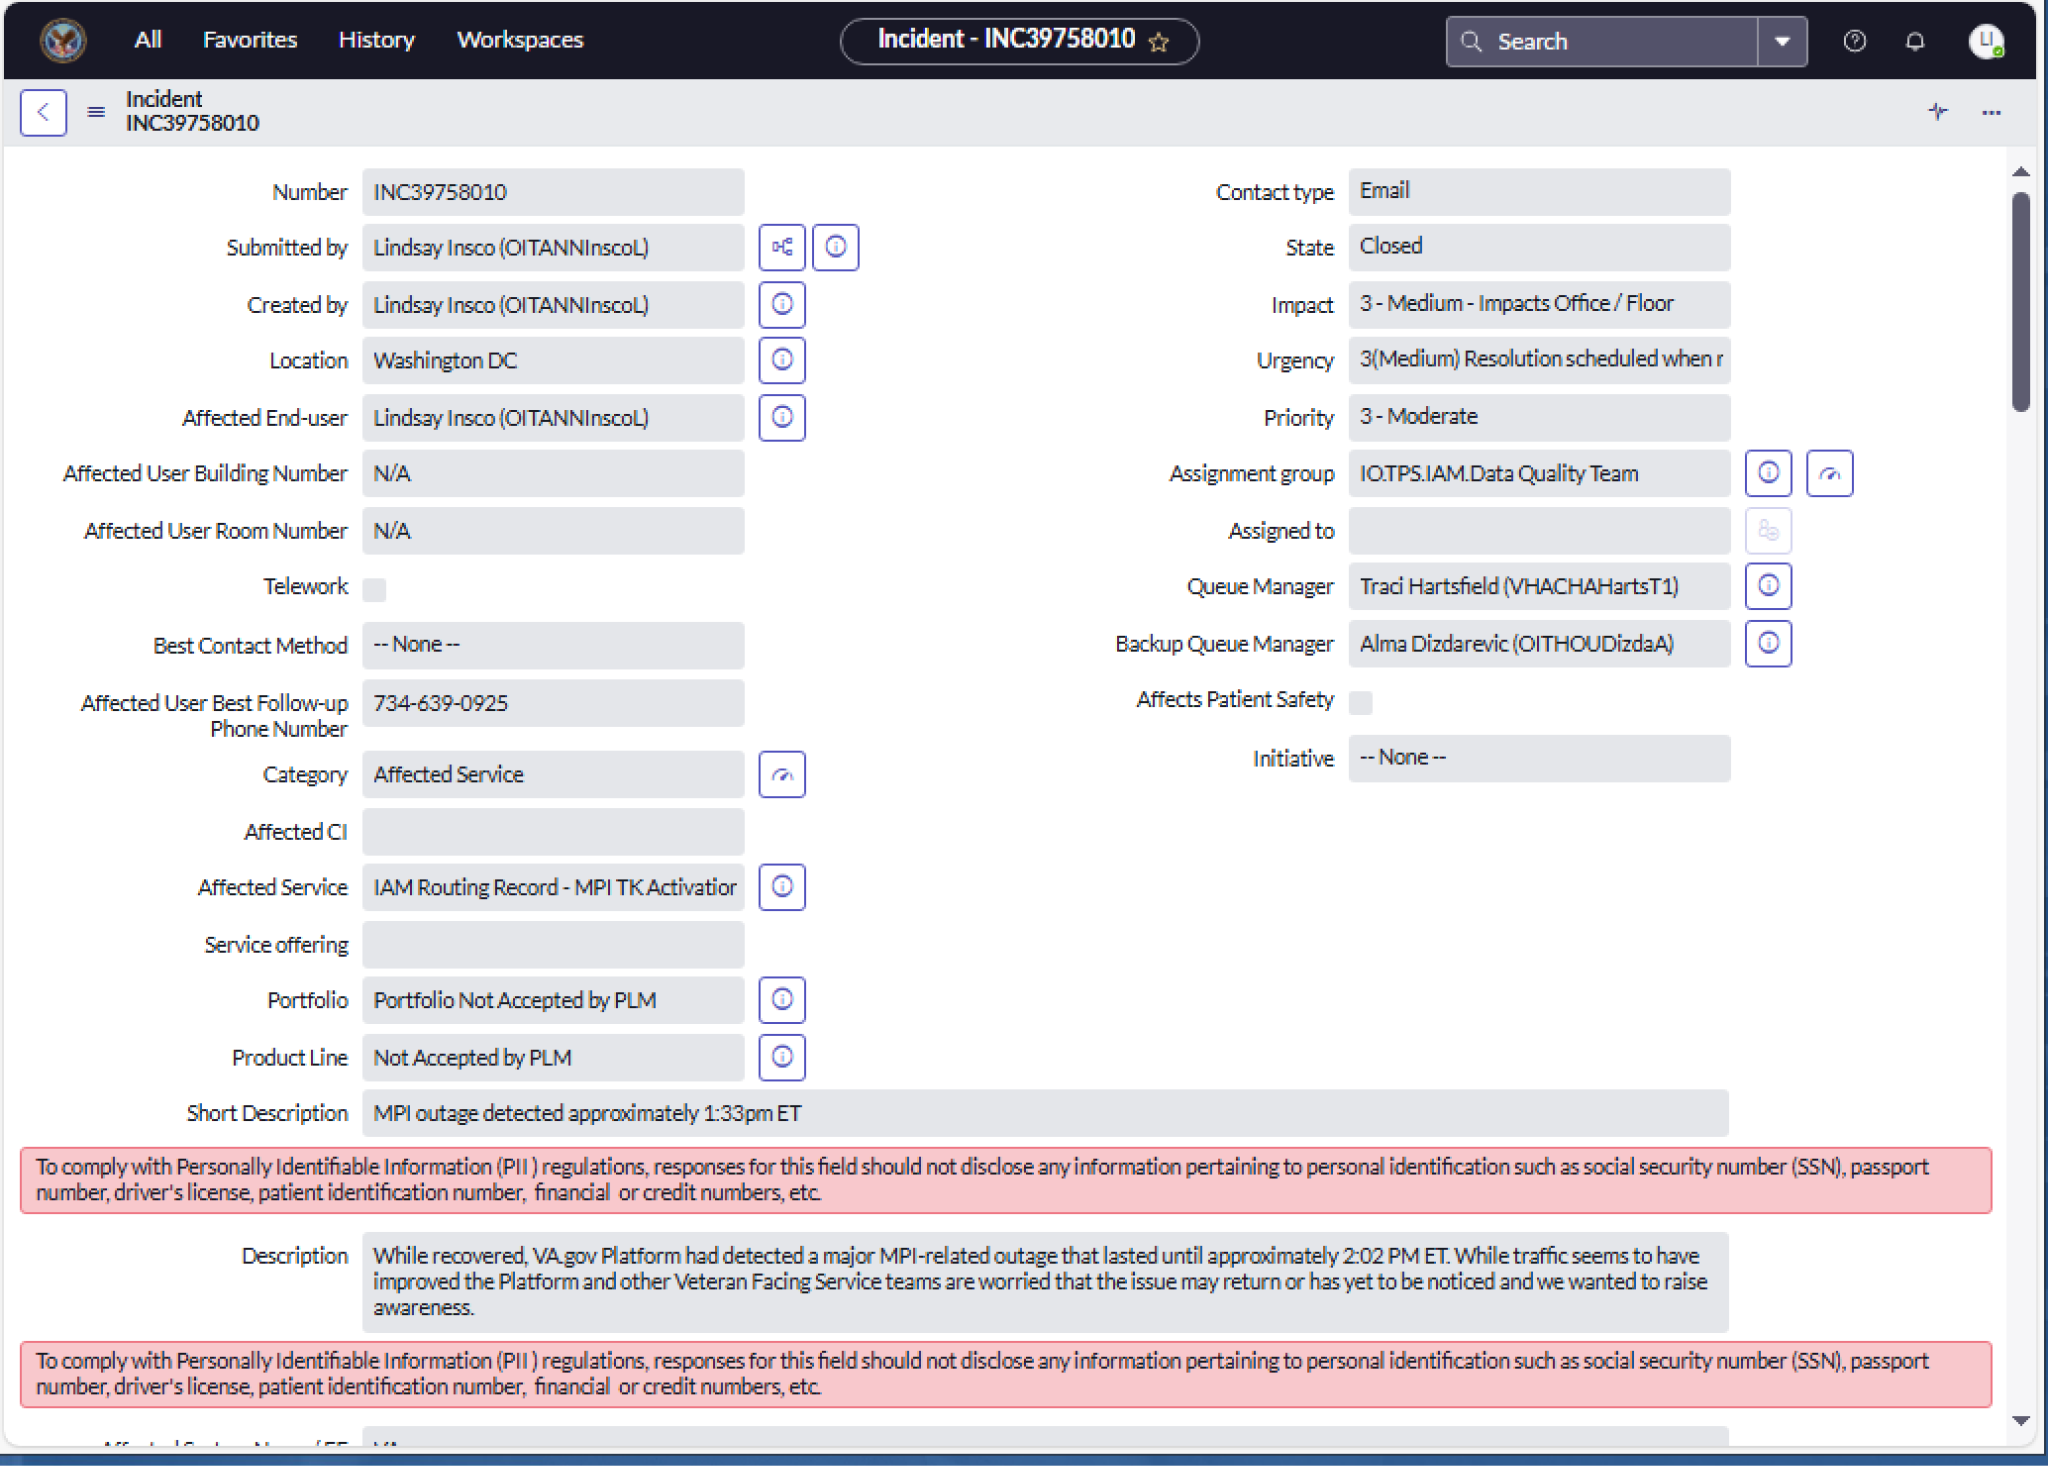The image size is (2048, 1466).
Task: Open the more actions ellipsis button
Action: click(x=1990, y=113)
